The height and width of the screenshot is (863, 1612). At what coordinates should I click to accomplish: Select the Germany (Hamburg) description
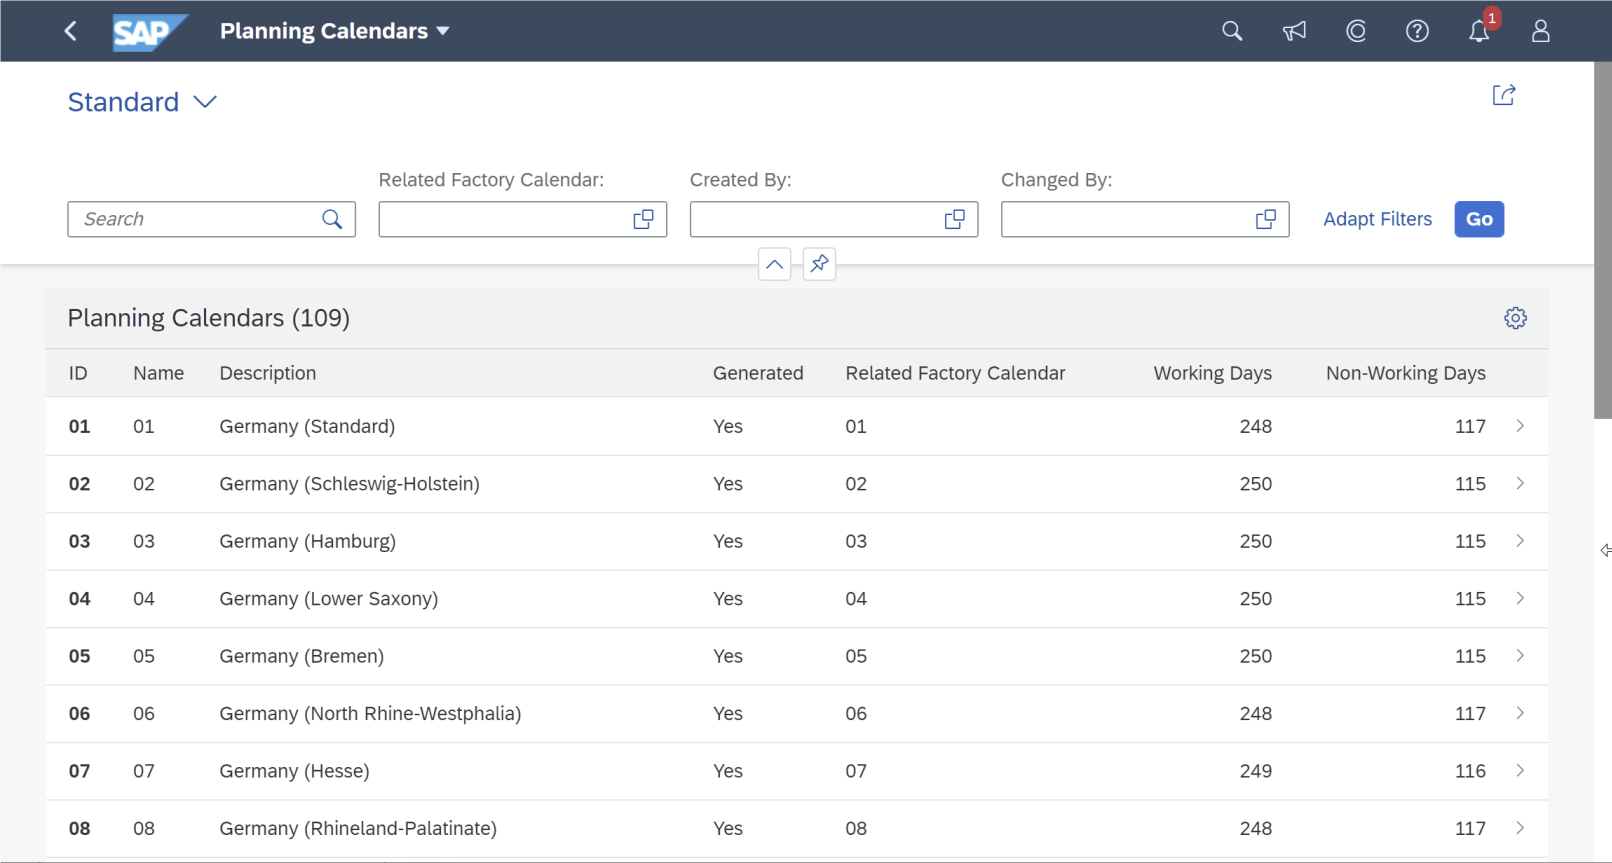pyautogui.click(x=307, y=541)
